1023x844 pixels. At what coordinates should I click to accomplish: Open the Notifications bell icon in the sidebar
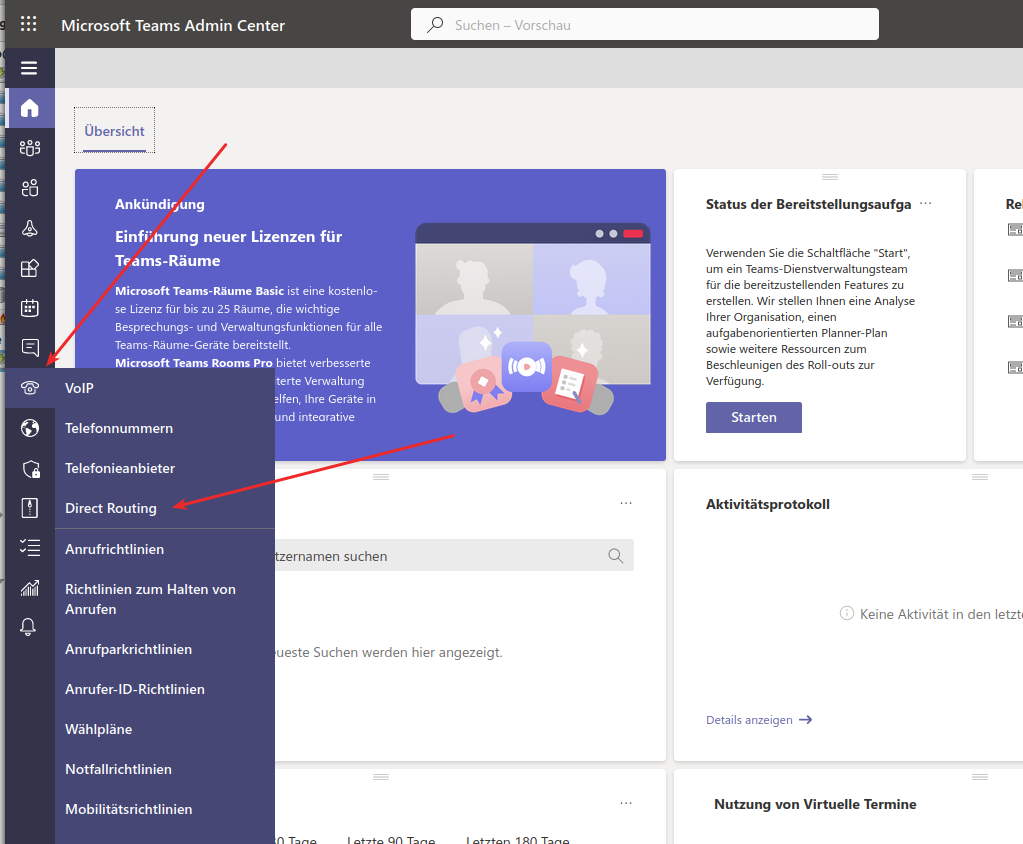30,627
